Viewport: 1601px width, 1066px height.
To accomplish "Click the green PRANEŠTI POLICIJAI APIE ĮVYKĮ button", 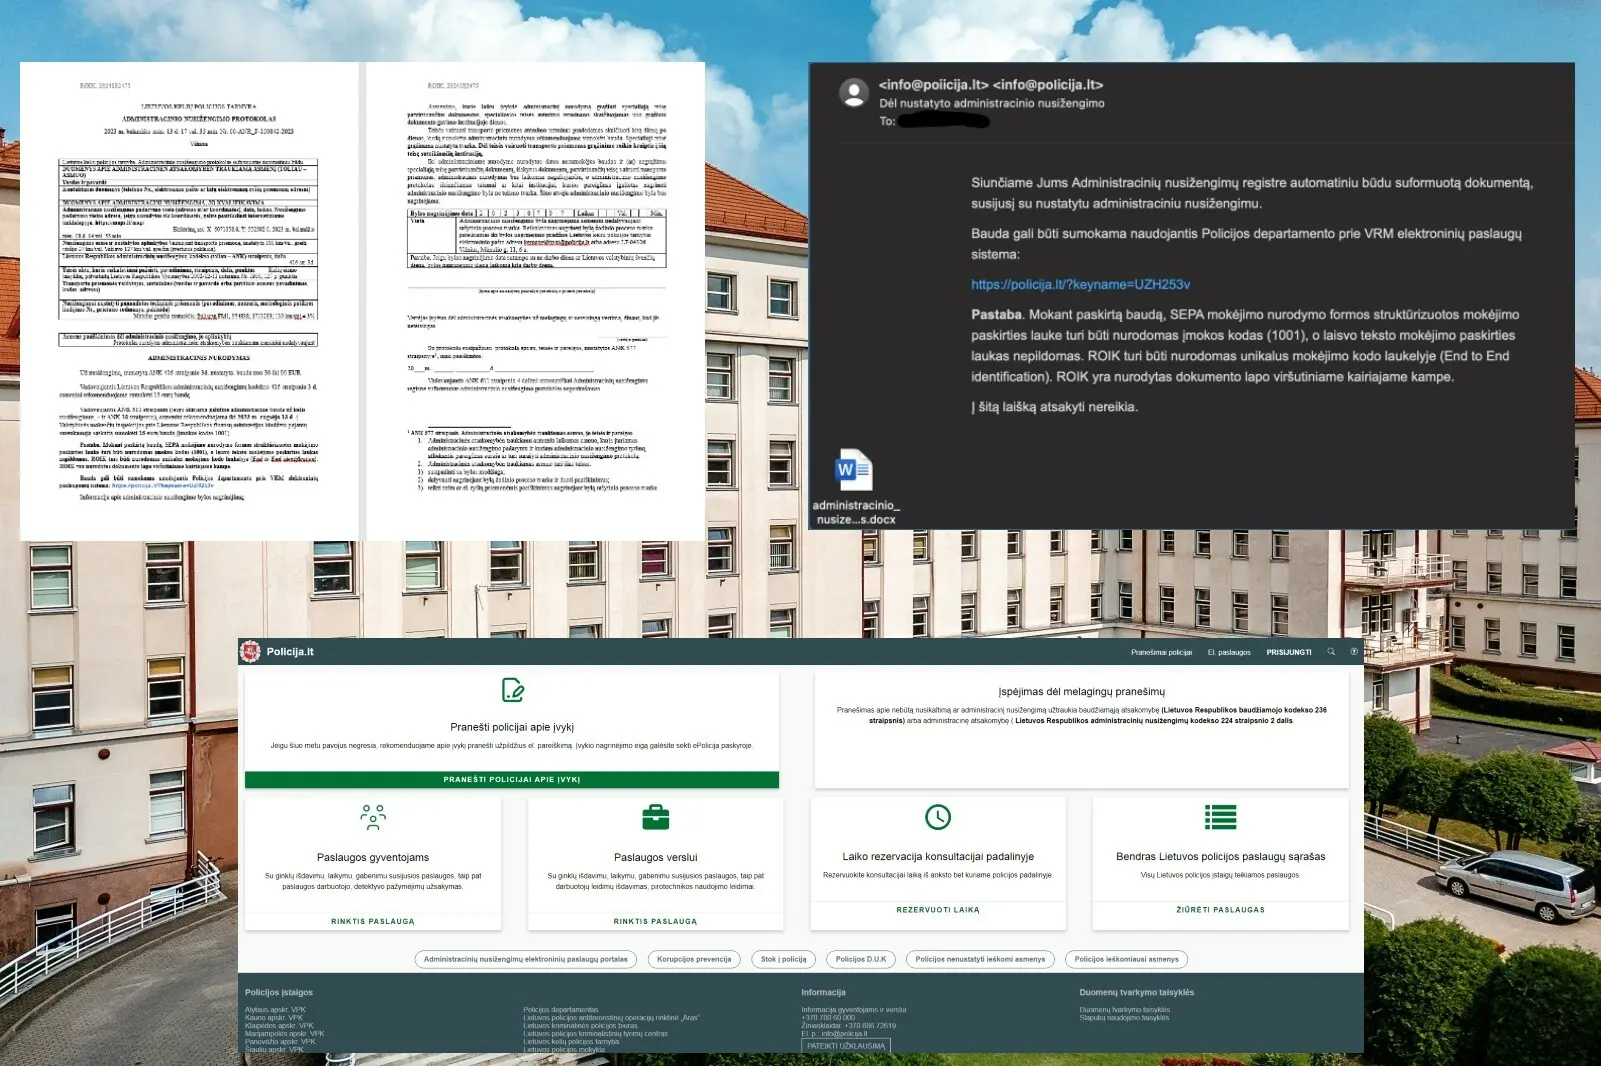I will point(512,779).
